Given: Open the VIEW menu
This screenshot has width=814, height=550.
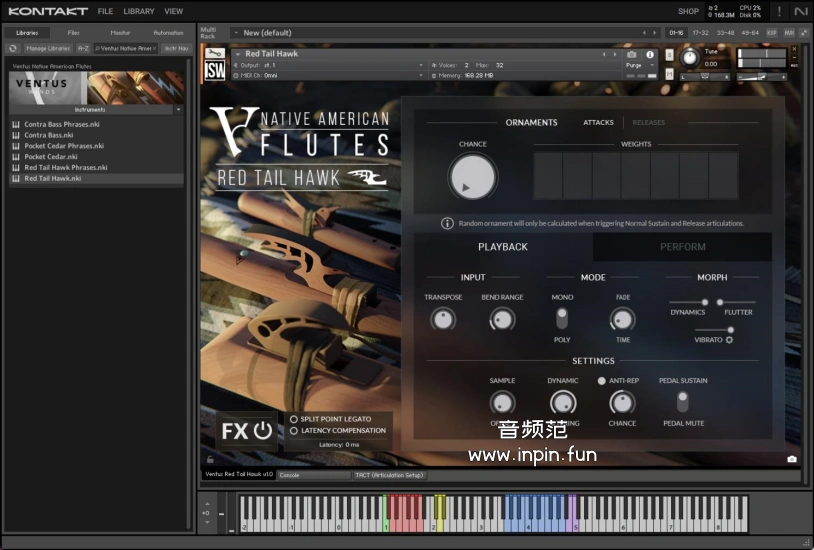Looking at the screenshot, I should click(x=173, y=11).
